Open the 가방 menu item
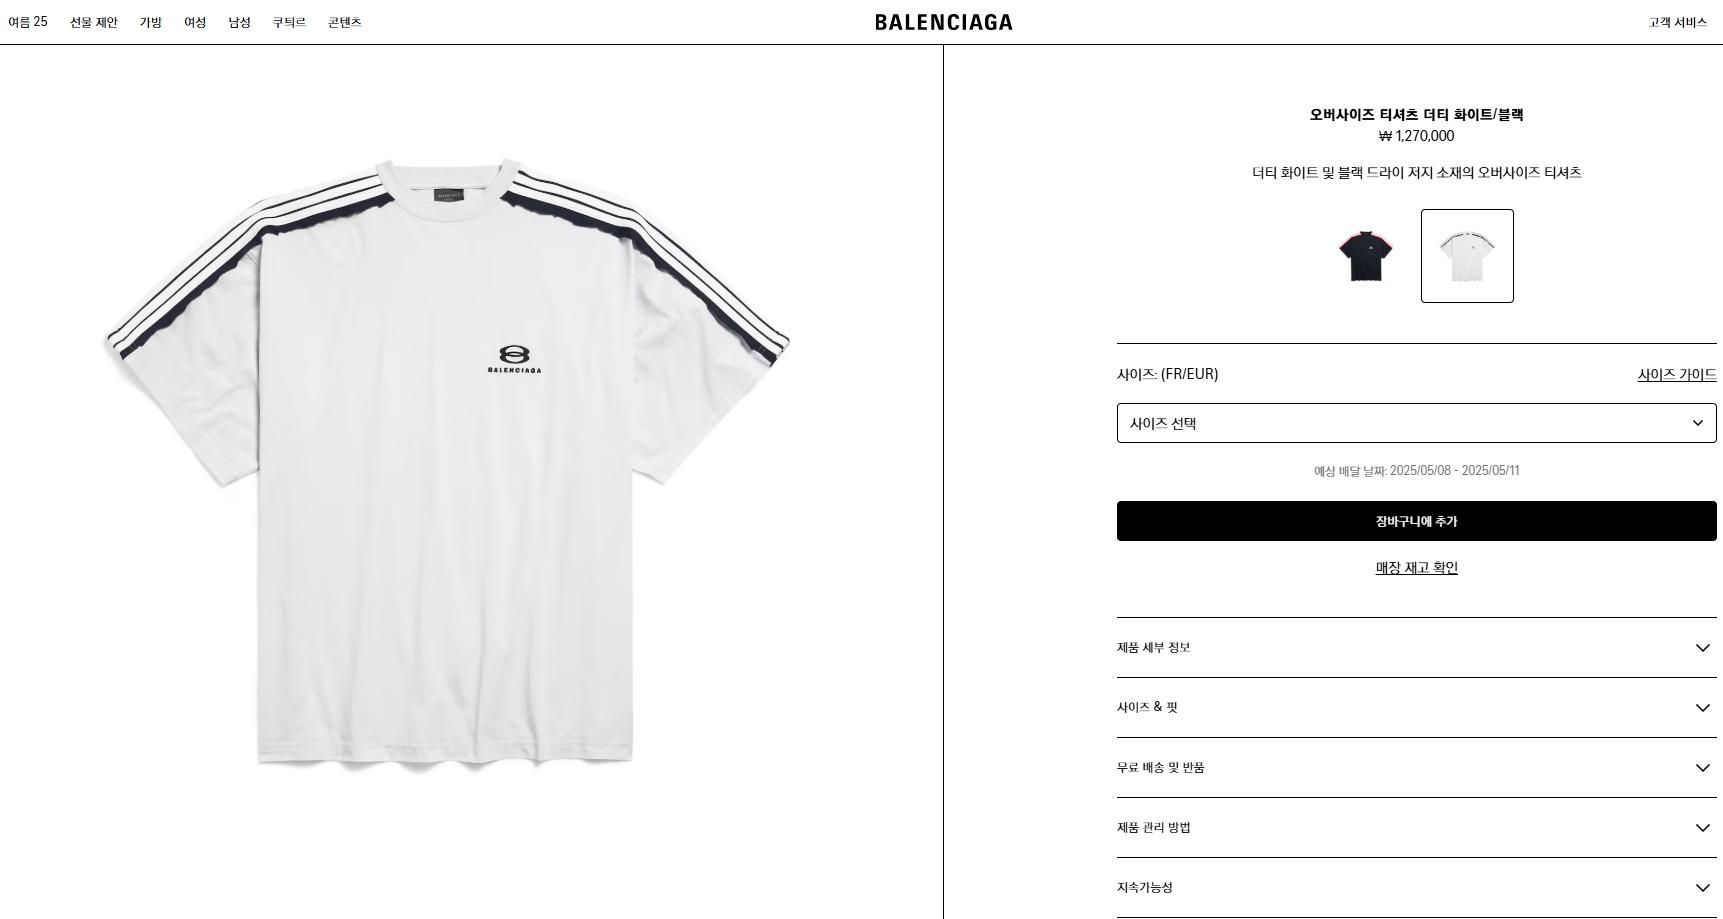Image resolution: width=1723 pixels, height=919 pixels. coord(151,22)
